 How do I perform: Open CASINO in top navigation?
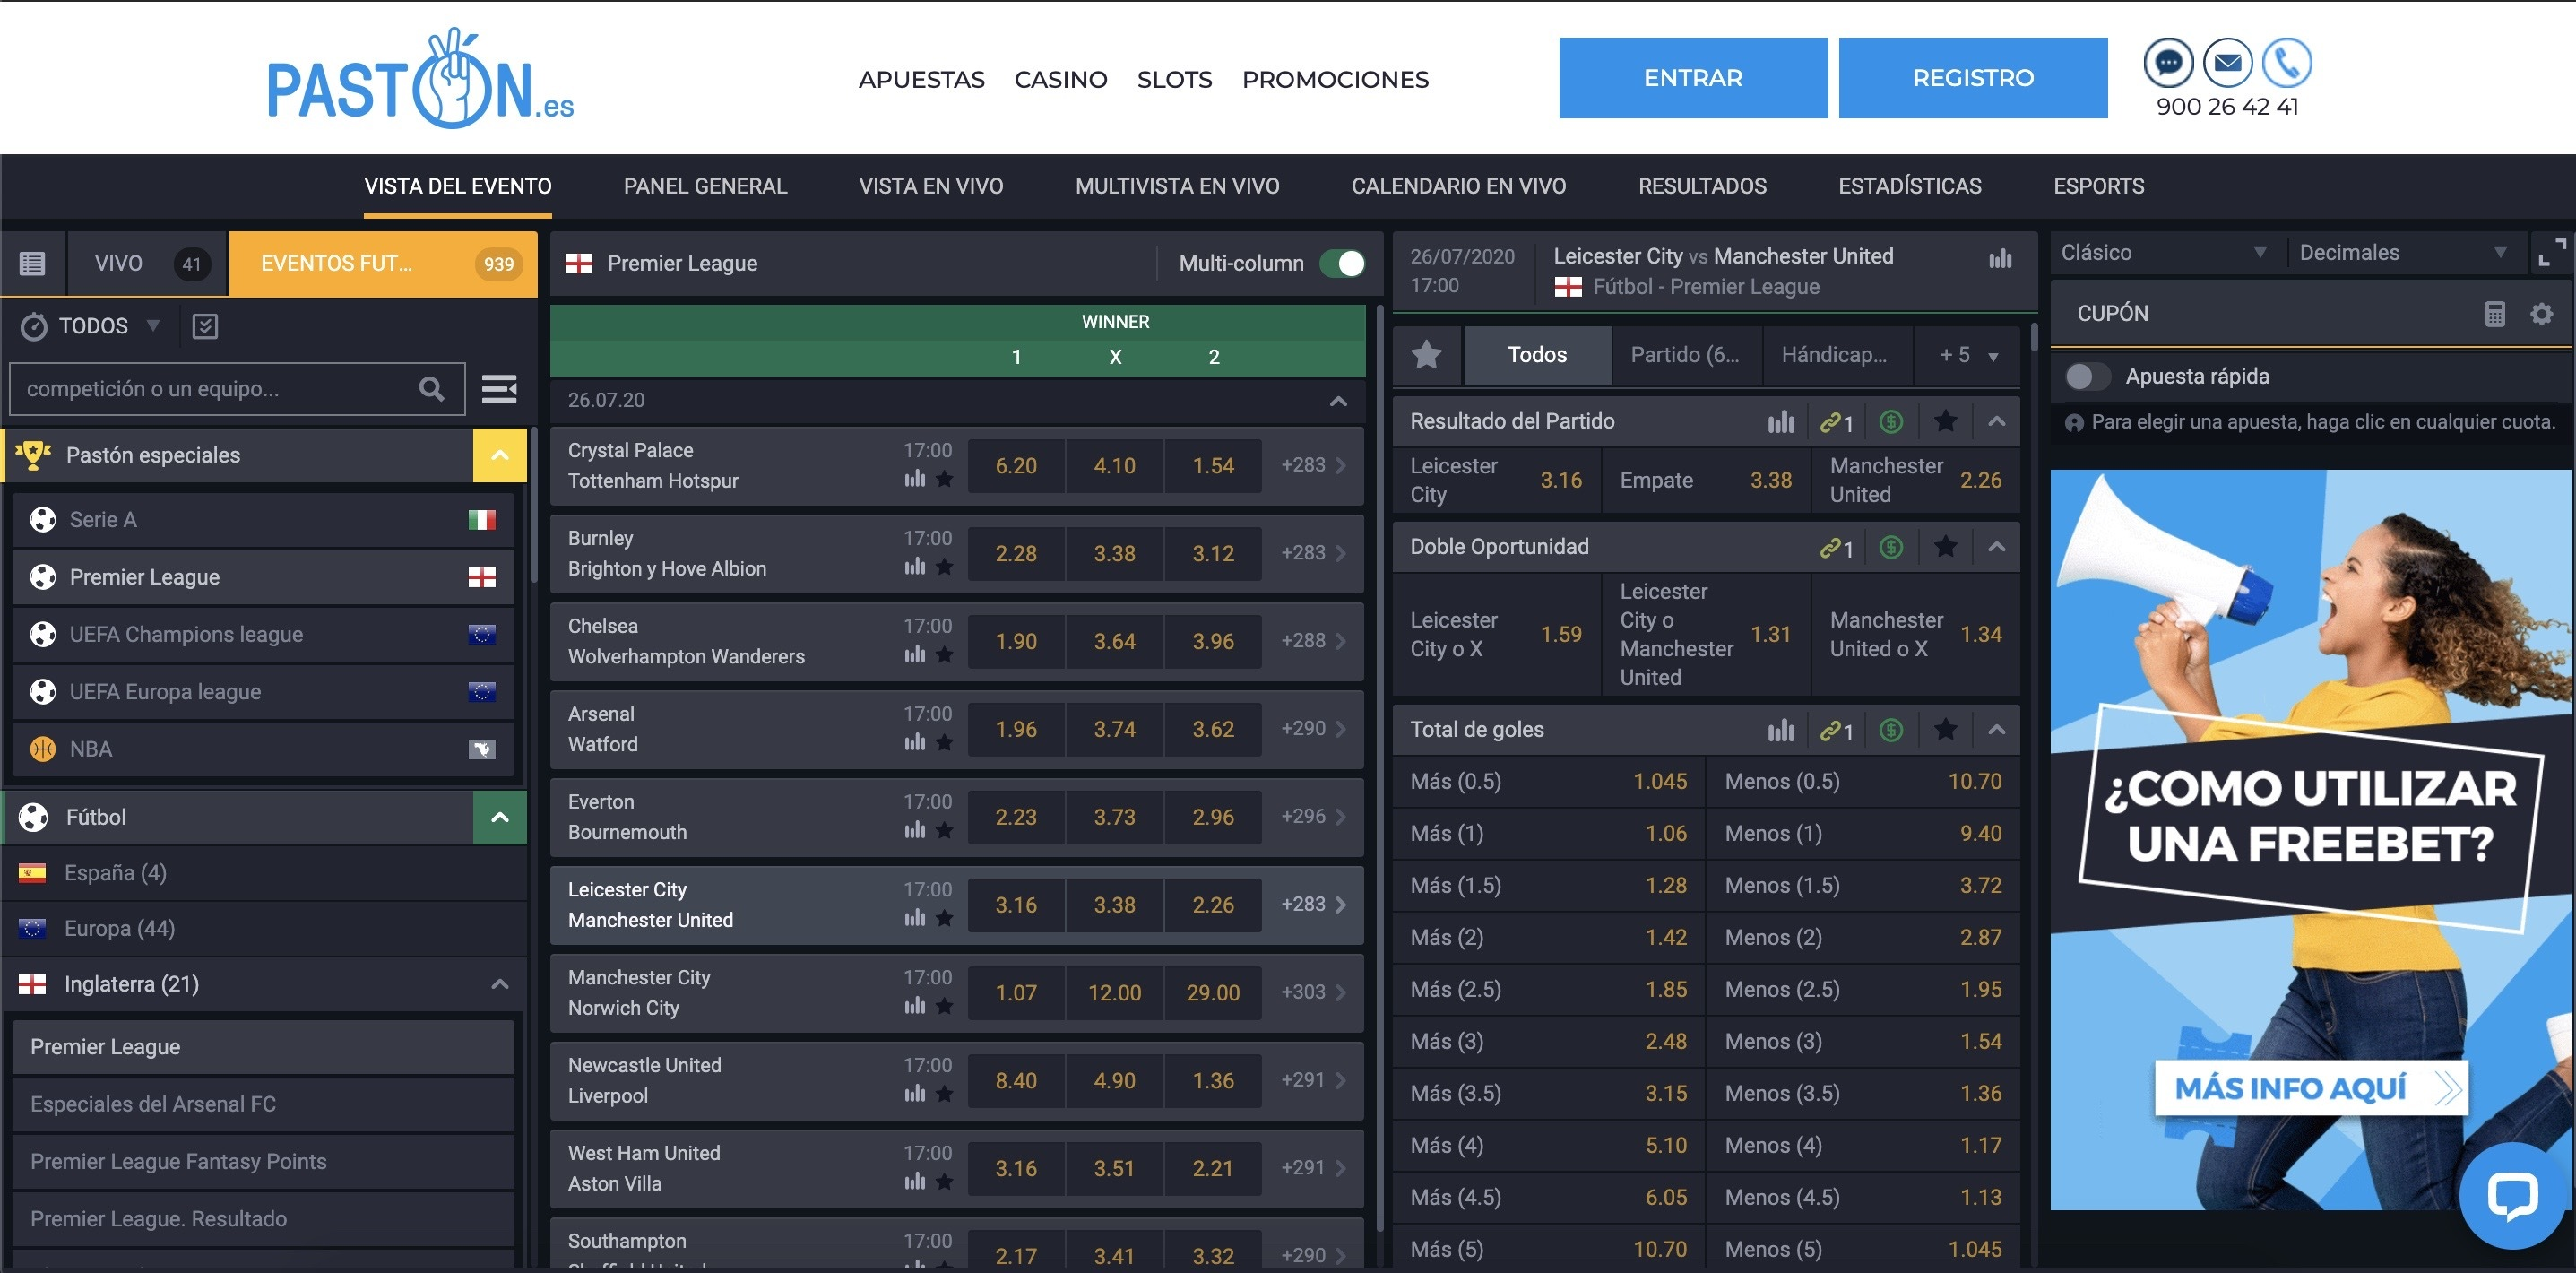(1060, 80)
